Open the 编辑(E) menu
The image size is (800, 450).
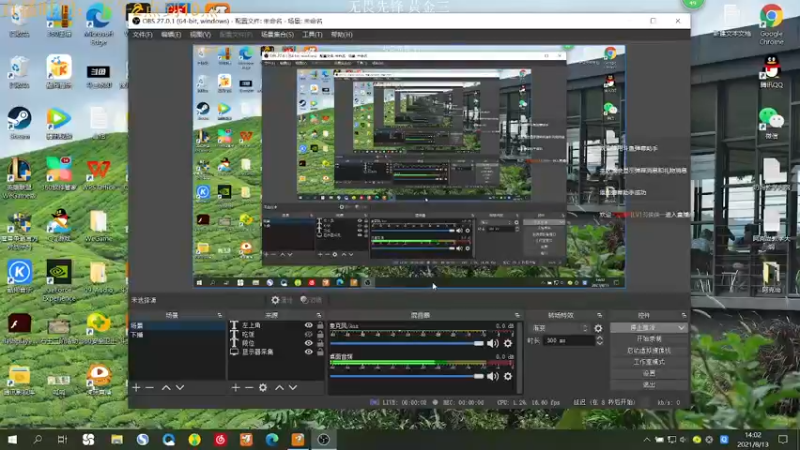171,35
